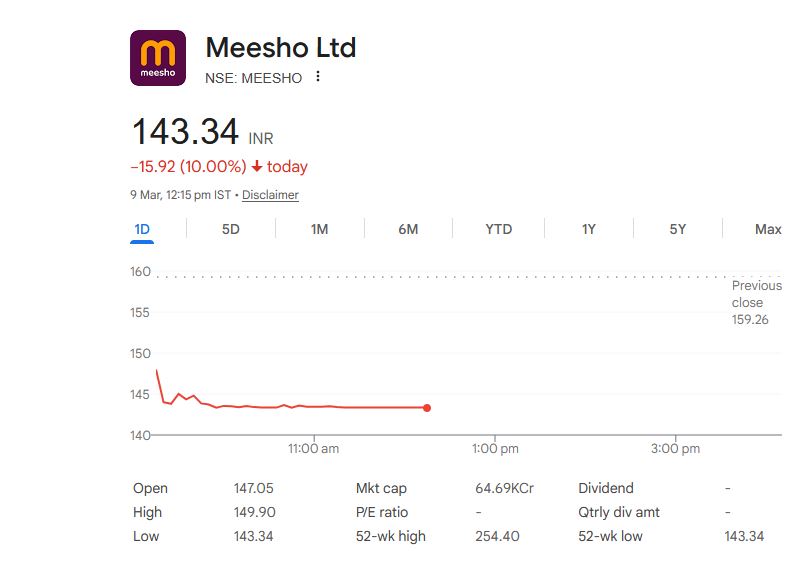Click the Previous close 159.26 label
The width and height of the screenshot is (799, 586).
756,303
